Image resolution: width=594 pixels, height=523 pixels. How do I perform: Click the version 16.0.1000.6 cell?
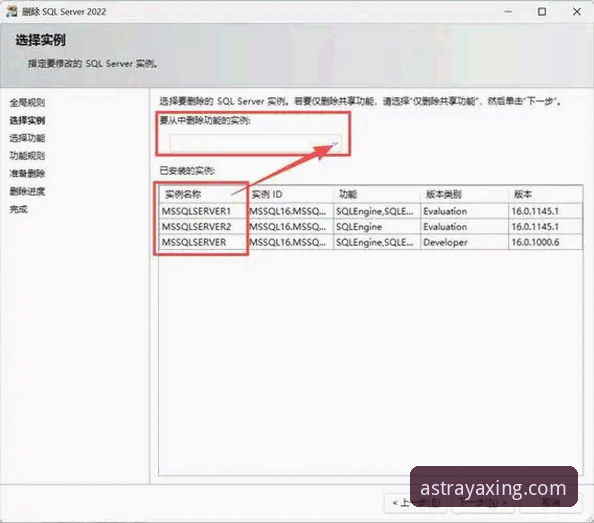[546, 242]
